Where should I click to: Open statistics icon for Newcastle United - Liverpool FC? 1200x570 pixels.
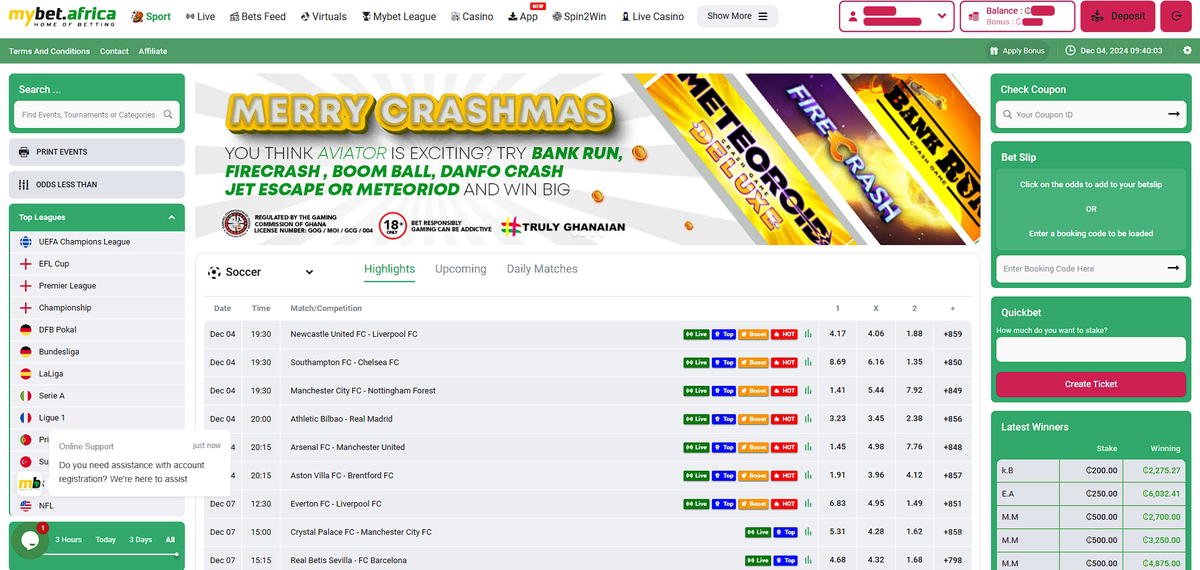808,334
